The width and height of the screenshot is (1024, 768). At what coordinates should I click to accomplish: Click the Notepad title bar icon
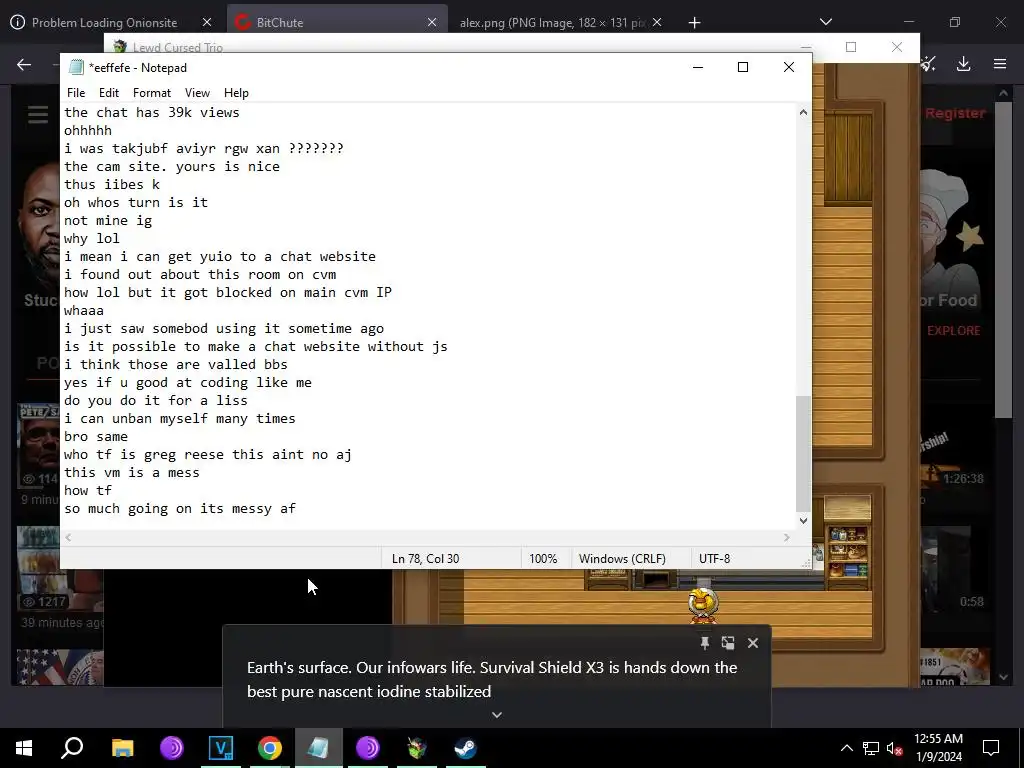[x=76, y=67]
